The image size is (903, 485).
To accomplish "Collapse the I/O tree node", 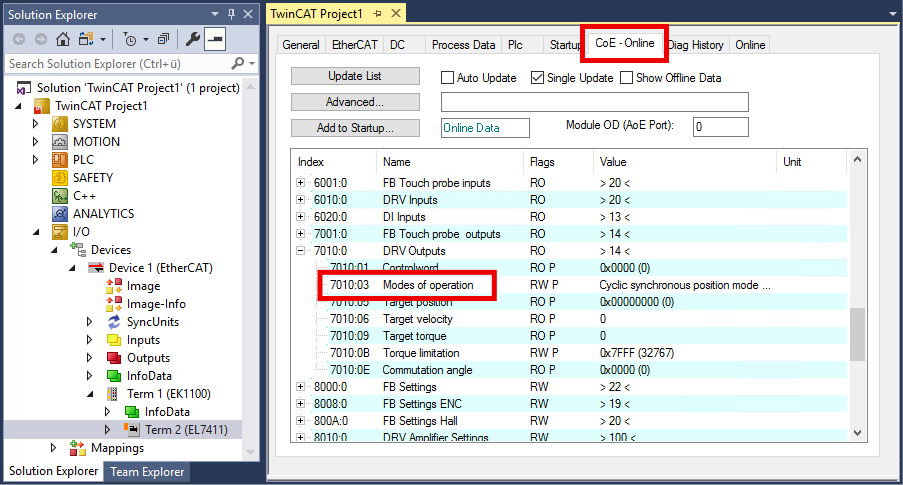I will [36, 232].
